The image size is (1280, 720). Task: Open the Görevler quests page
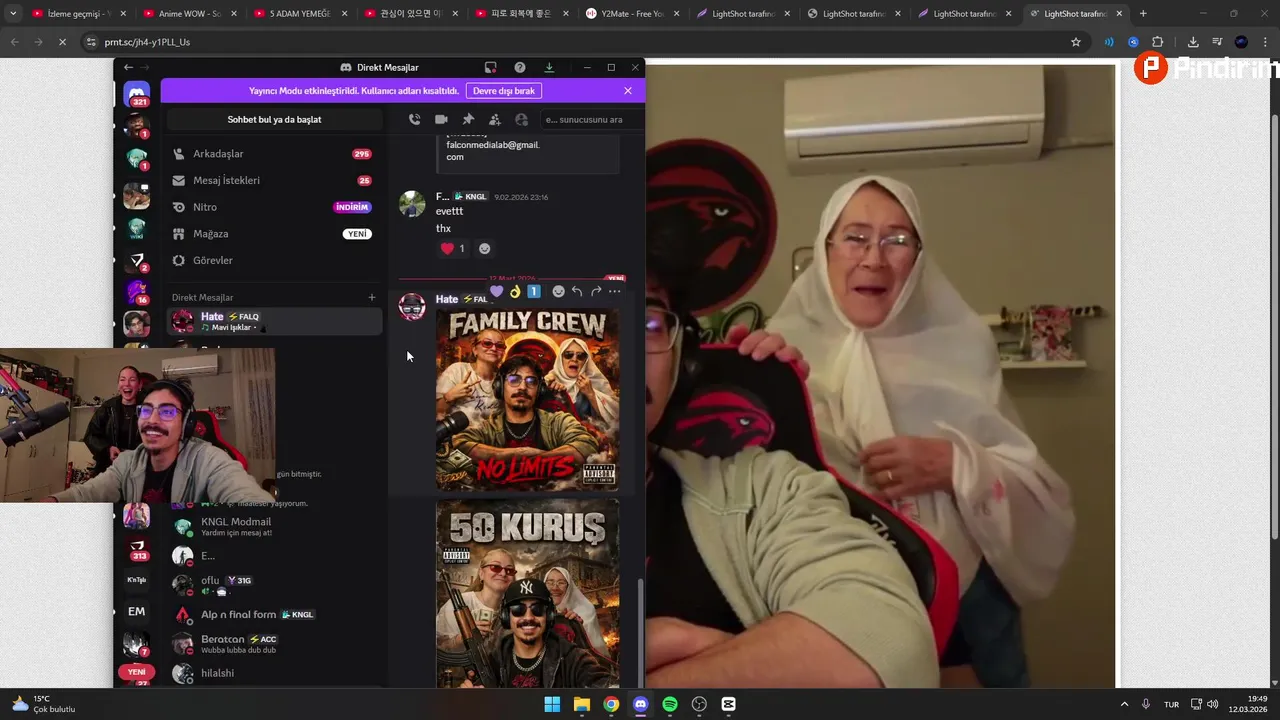click(x=274, y=260)
